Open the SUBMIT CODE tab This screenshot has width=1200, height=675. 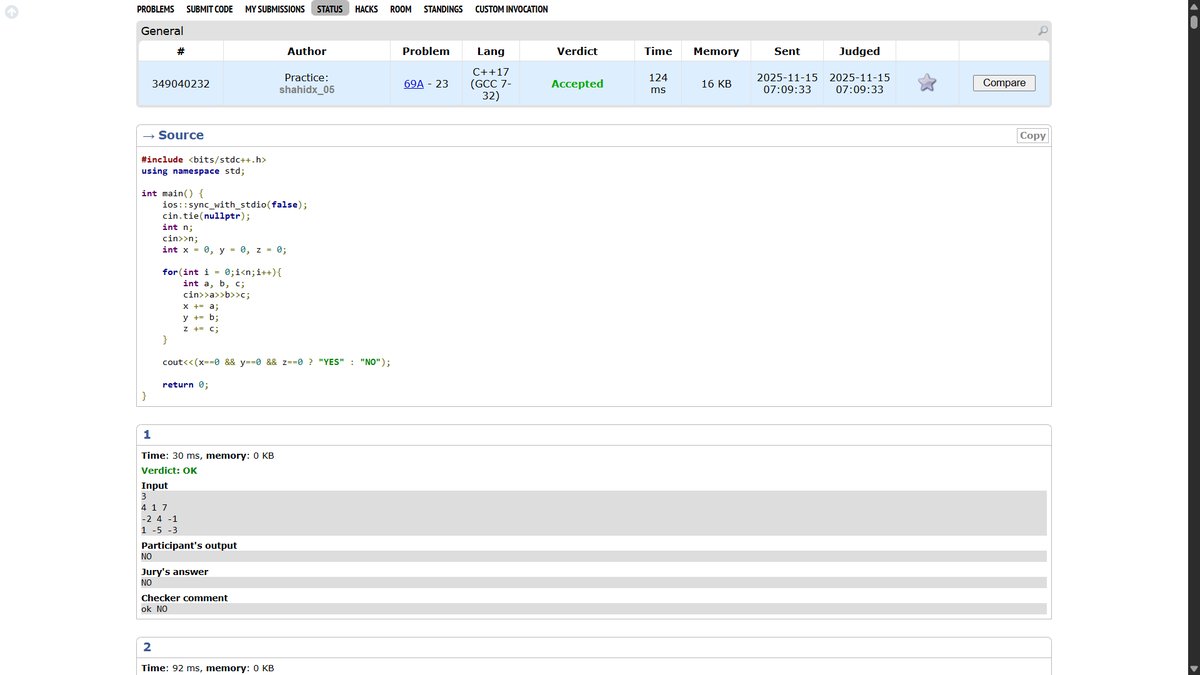(x=210, y=9)
